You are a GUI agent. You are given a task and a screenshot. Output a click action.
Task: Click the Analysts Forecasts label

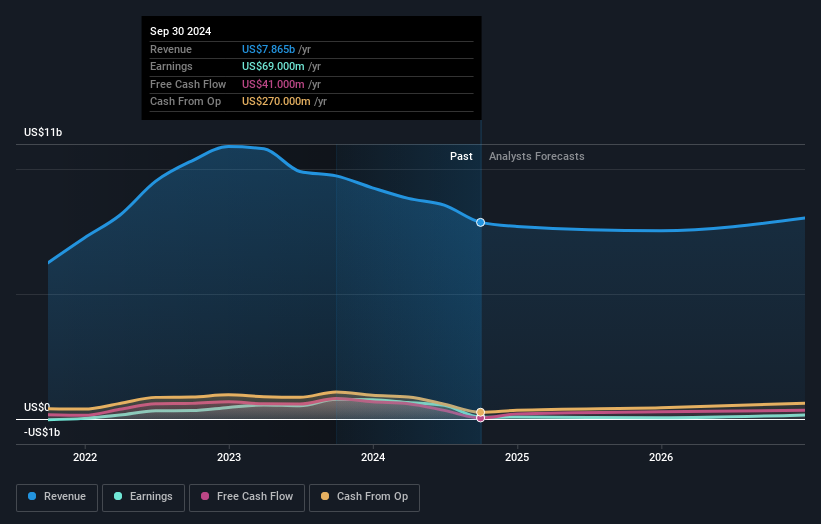[x=537, y=156]
